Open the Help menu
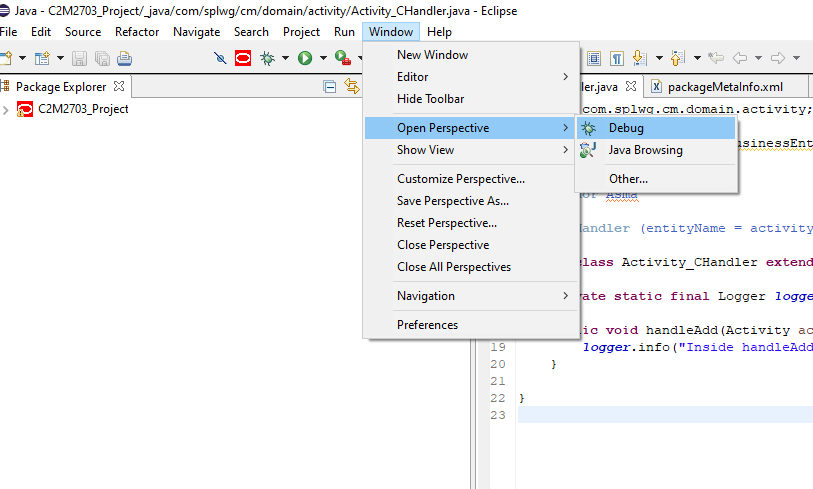Screen dimensions: 813x489 pos(439,32)
